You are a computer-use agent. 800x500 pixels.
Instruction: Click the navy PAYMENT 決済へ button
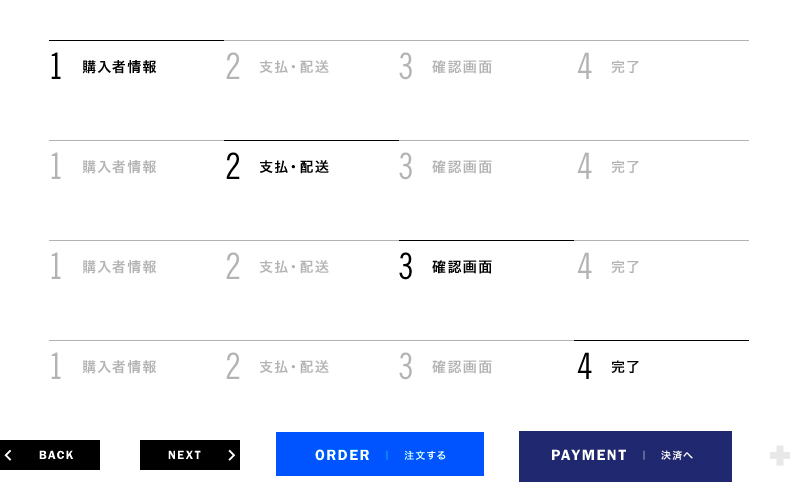coord(625,456)
